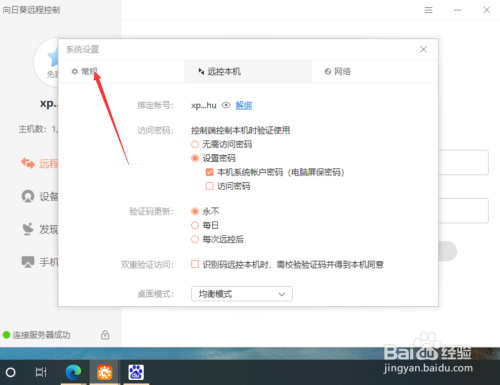Click the user avatar in sidebar
This screenshot has height=385, width=500.
(46, 62)
